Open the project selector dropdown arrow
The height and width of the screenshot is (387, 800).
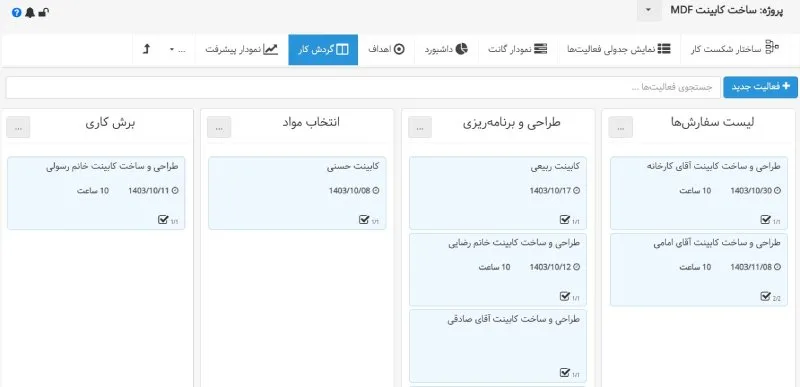point(648,11)
